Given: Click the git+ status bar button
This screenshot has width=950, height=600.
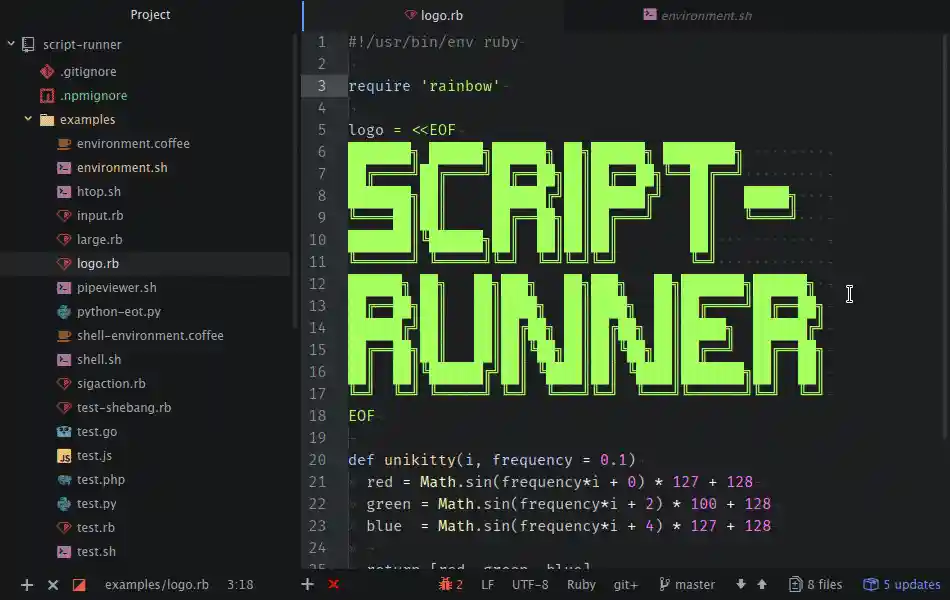Looking at the screenshot, I should click(626, 584).
